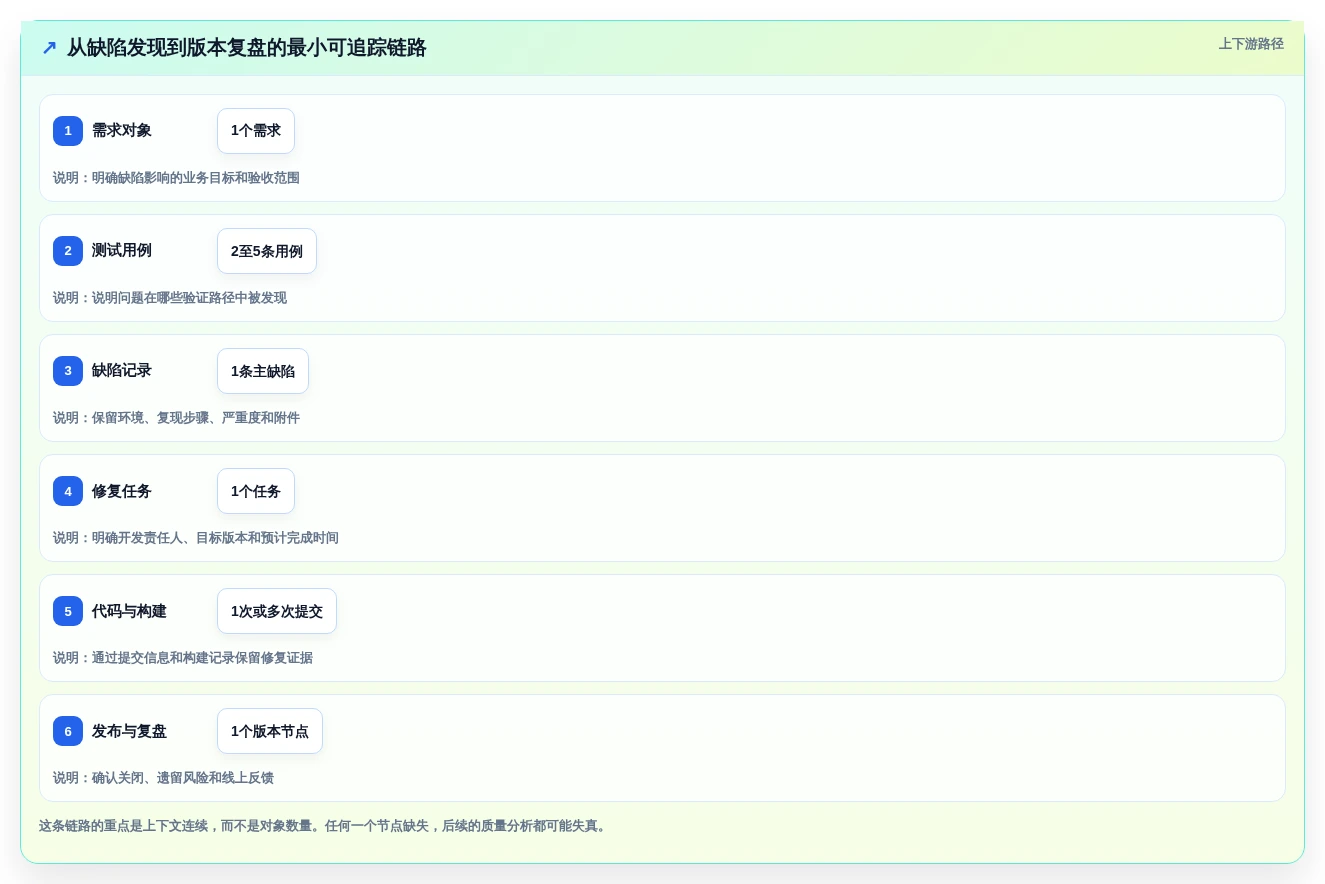The image size is (1325, 884).
Task: Select step number badge 1 for 需求对象
Action: click(68, 131)
